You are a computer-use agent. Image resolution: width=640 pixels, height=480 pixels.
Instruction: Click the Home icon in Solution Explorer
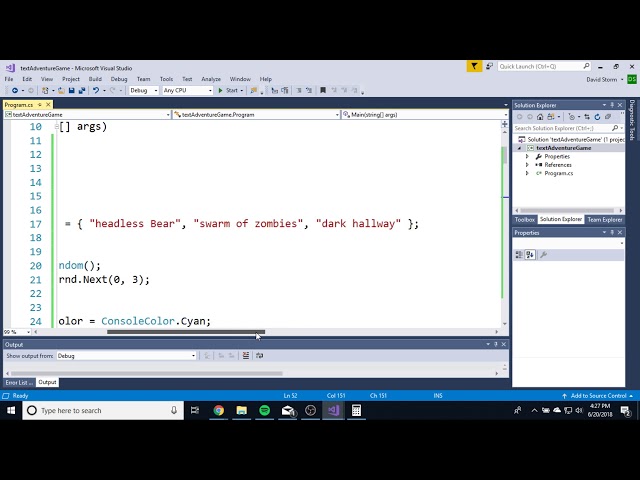coord(540,117)
